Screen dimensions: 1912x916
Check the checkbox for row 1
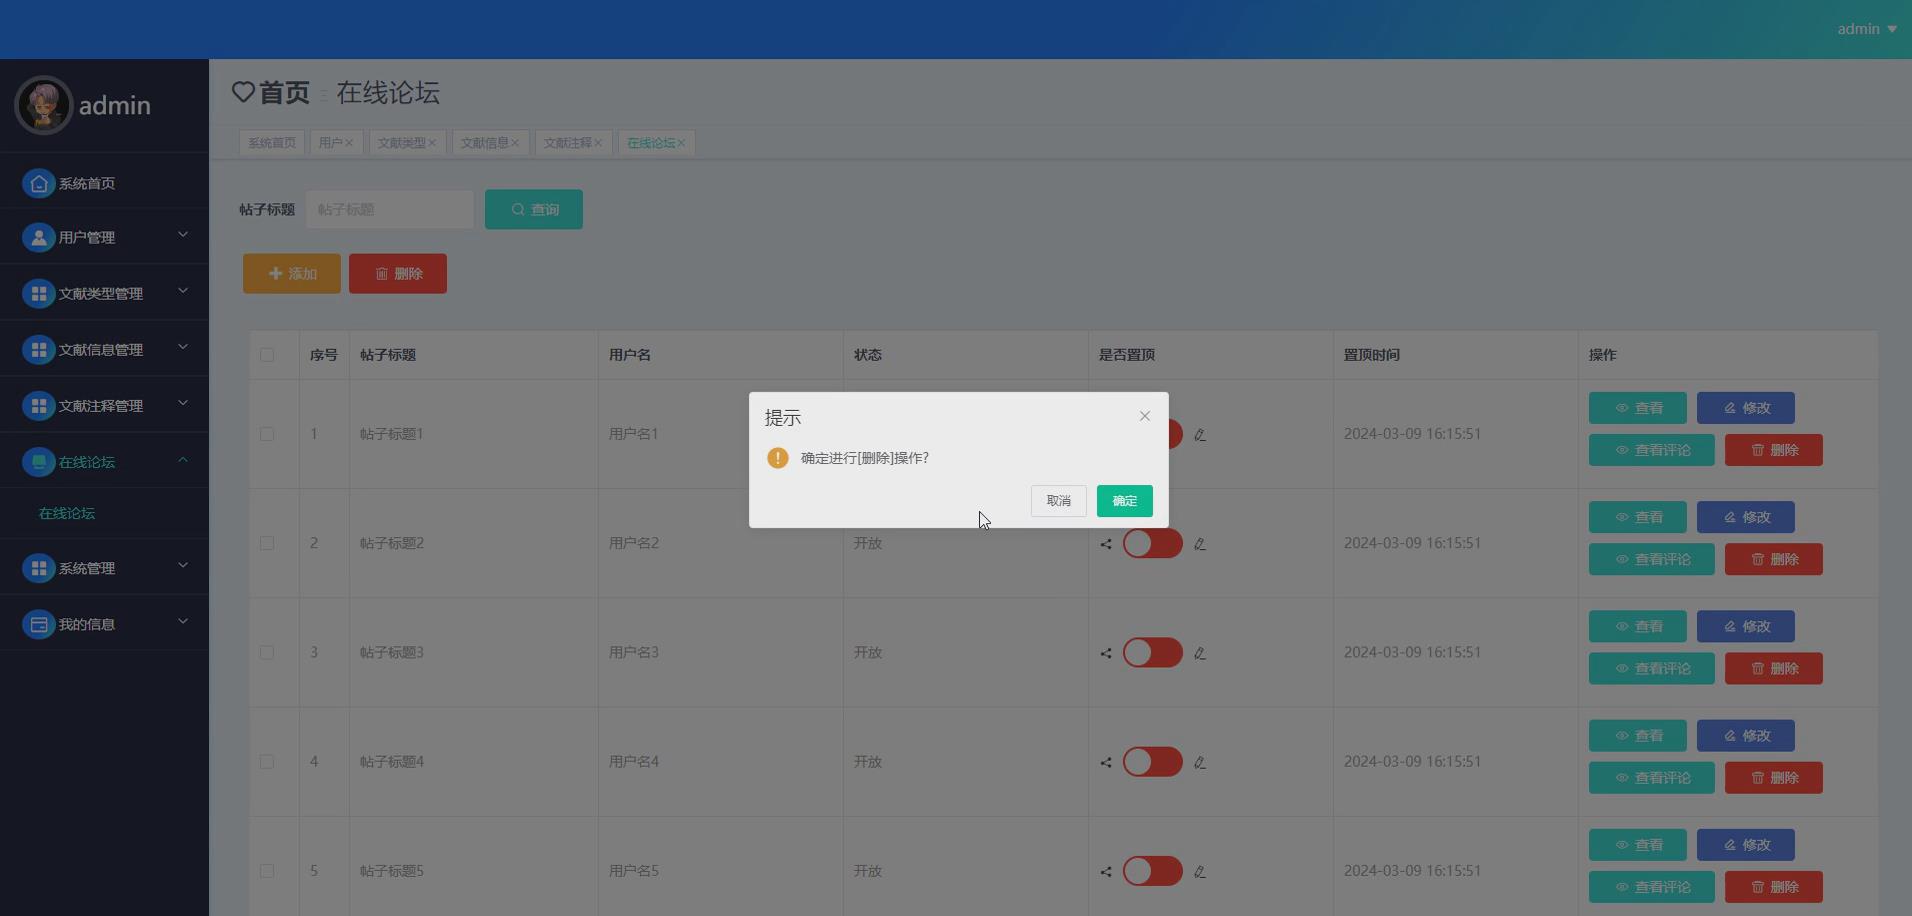(x=267, y=434)
